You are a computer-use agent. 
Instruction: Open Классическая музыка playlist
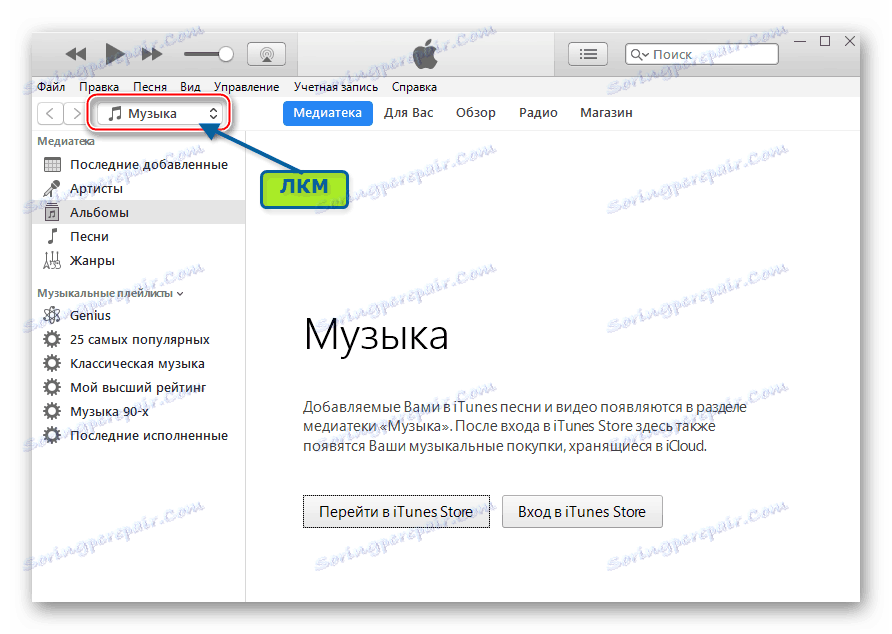[x=139, y=364]
